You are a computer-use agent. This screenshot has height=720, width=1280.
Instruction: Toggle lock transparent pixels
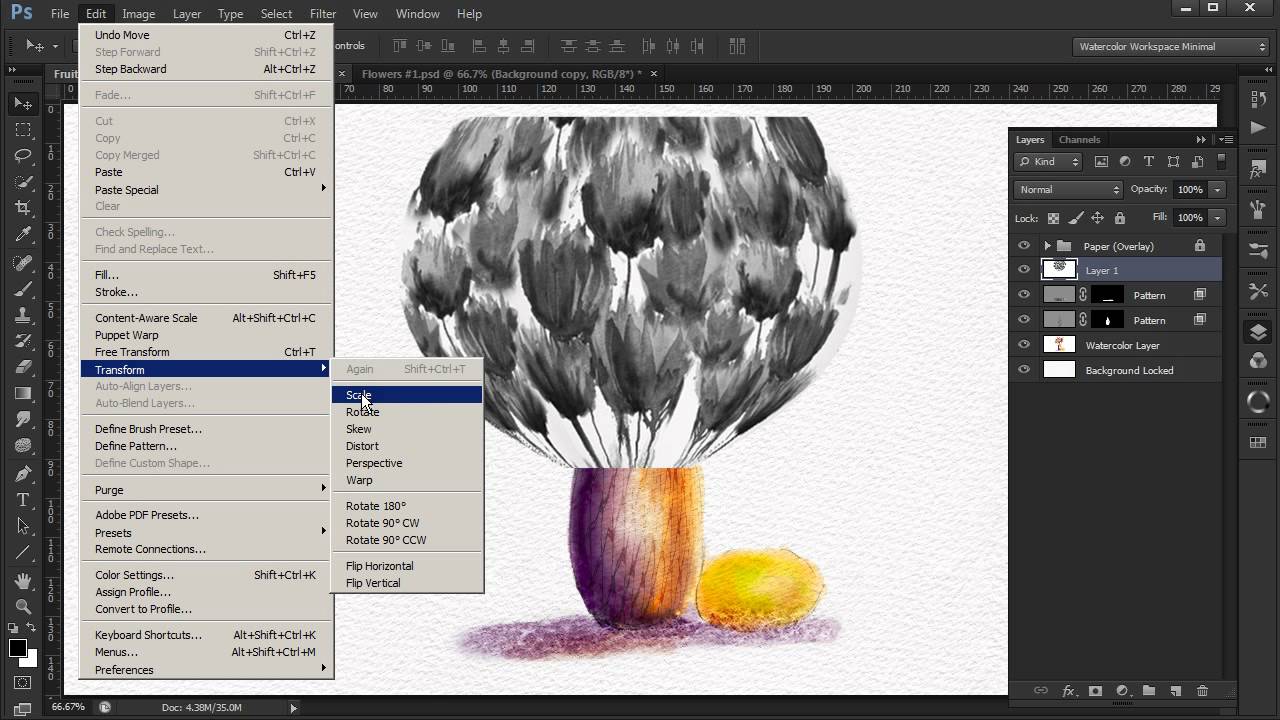[1053, 218]
